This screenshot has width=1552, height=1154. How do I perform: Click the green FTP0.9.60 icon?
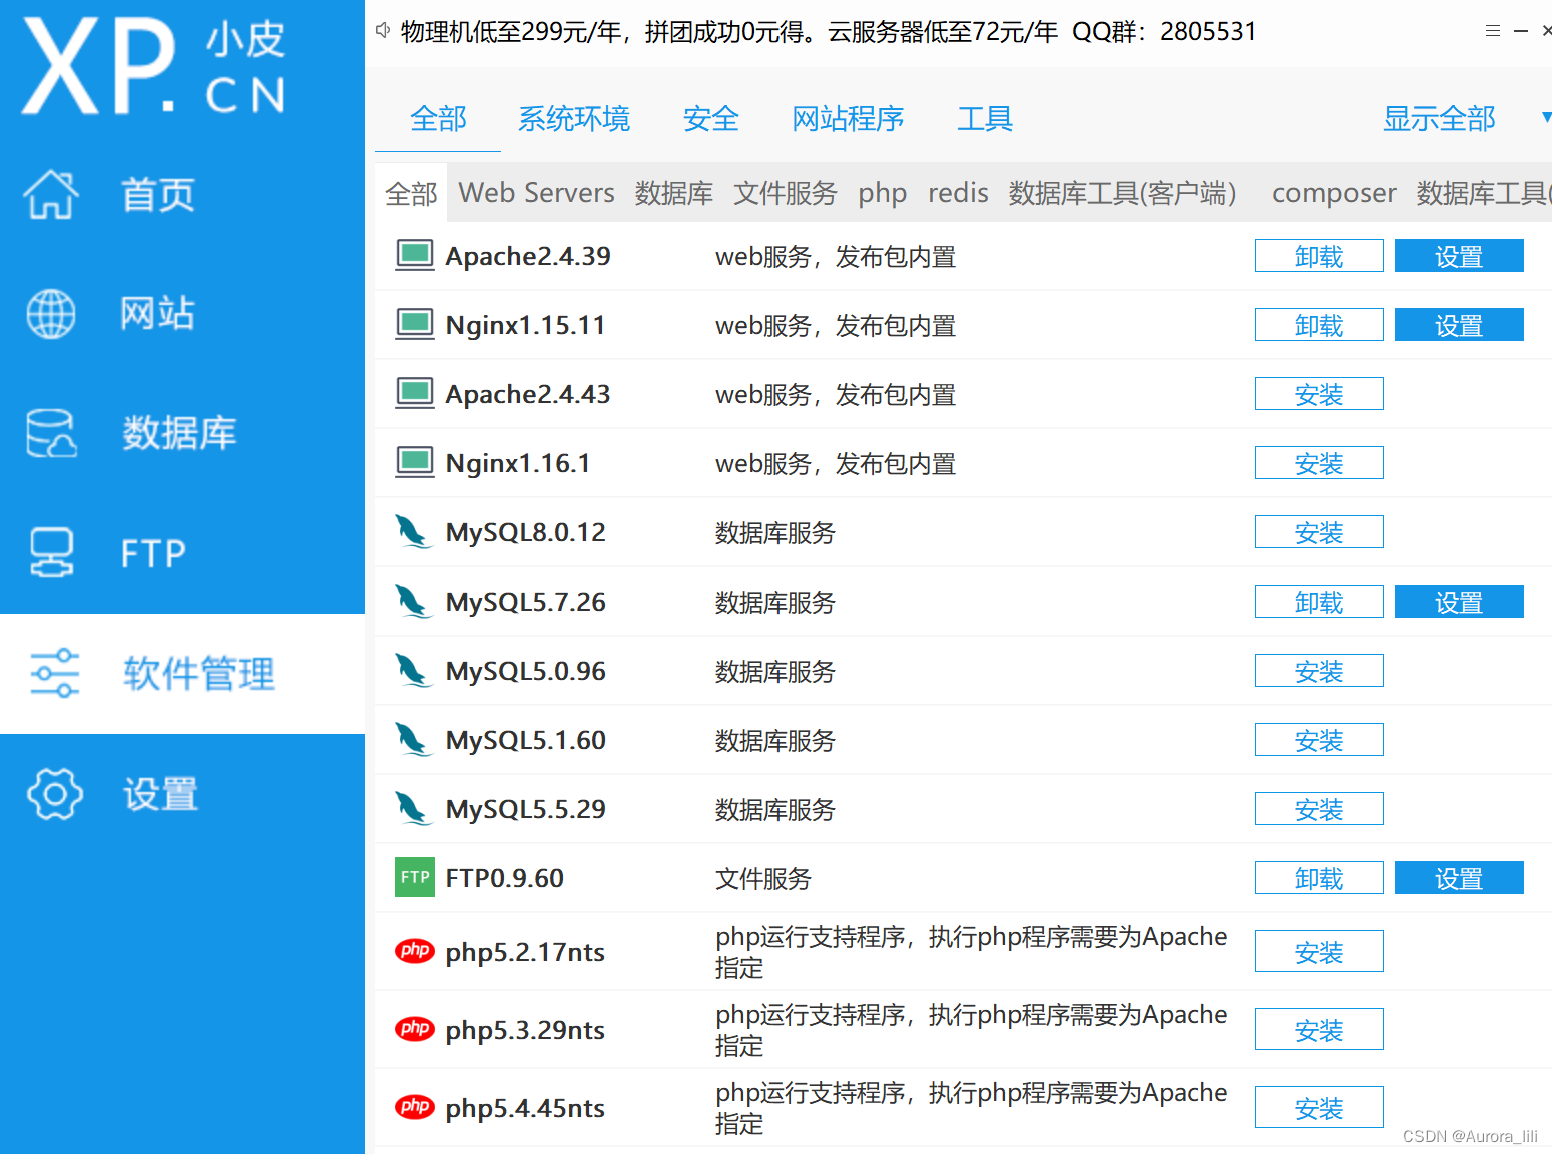[x=415, y=877]
